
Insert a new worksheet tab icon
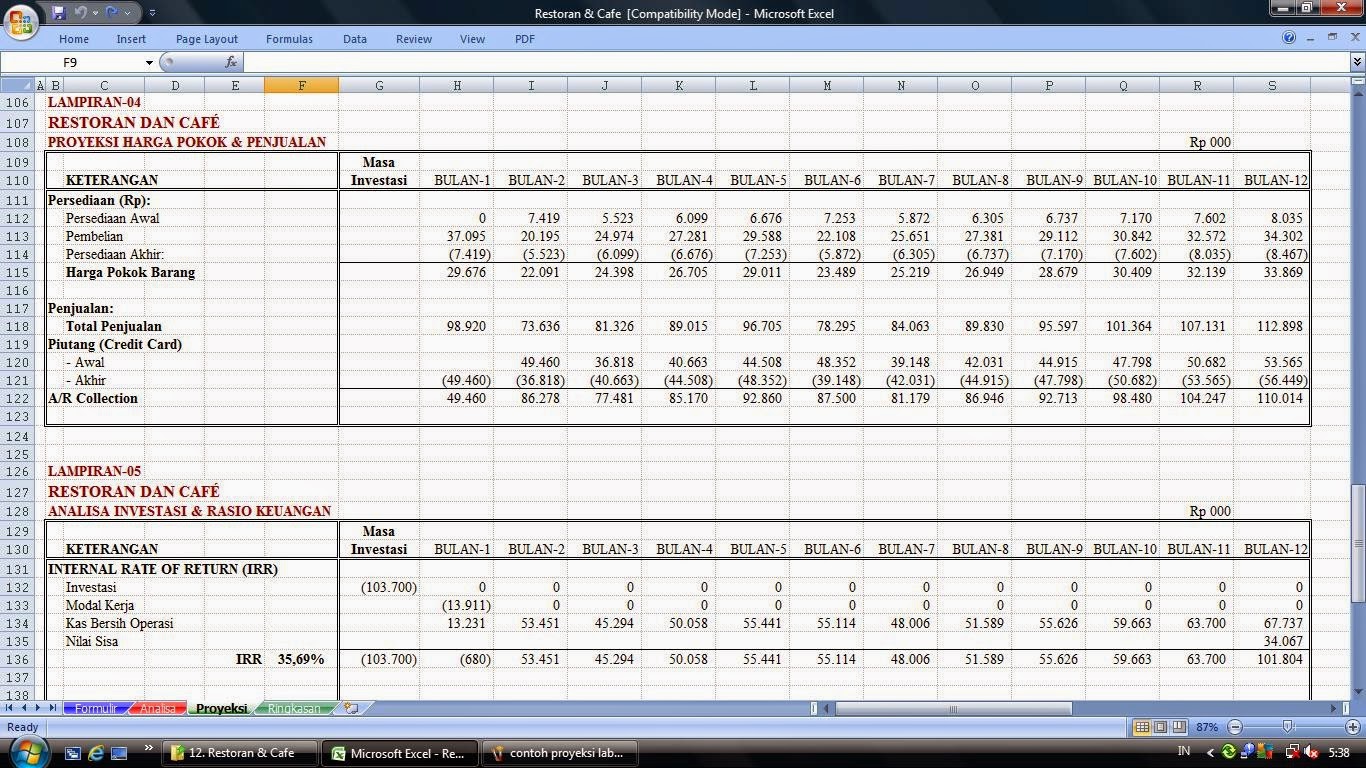coord(350,708)
